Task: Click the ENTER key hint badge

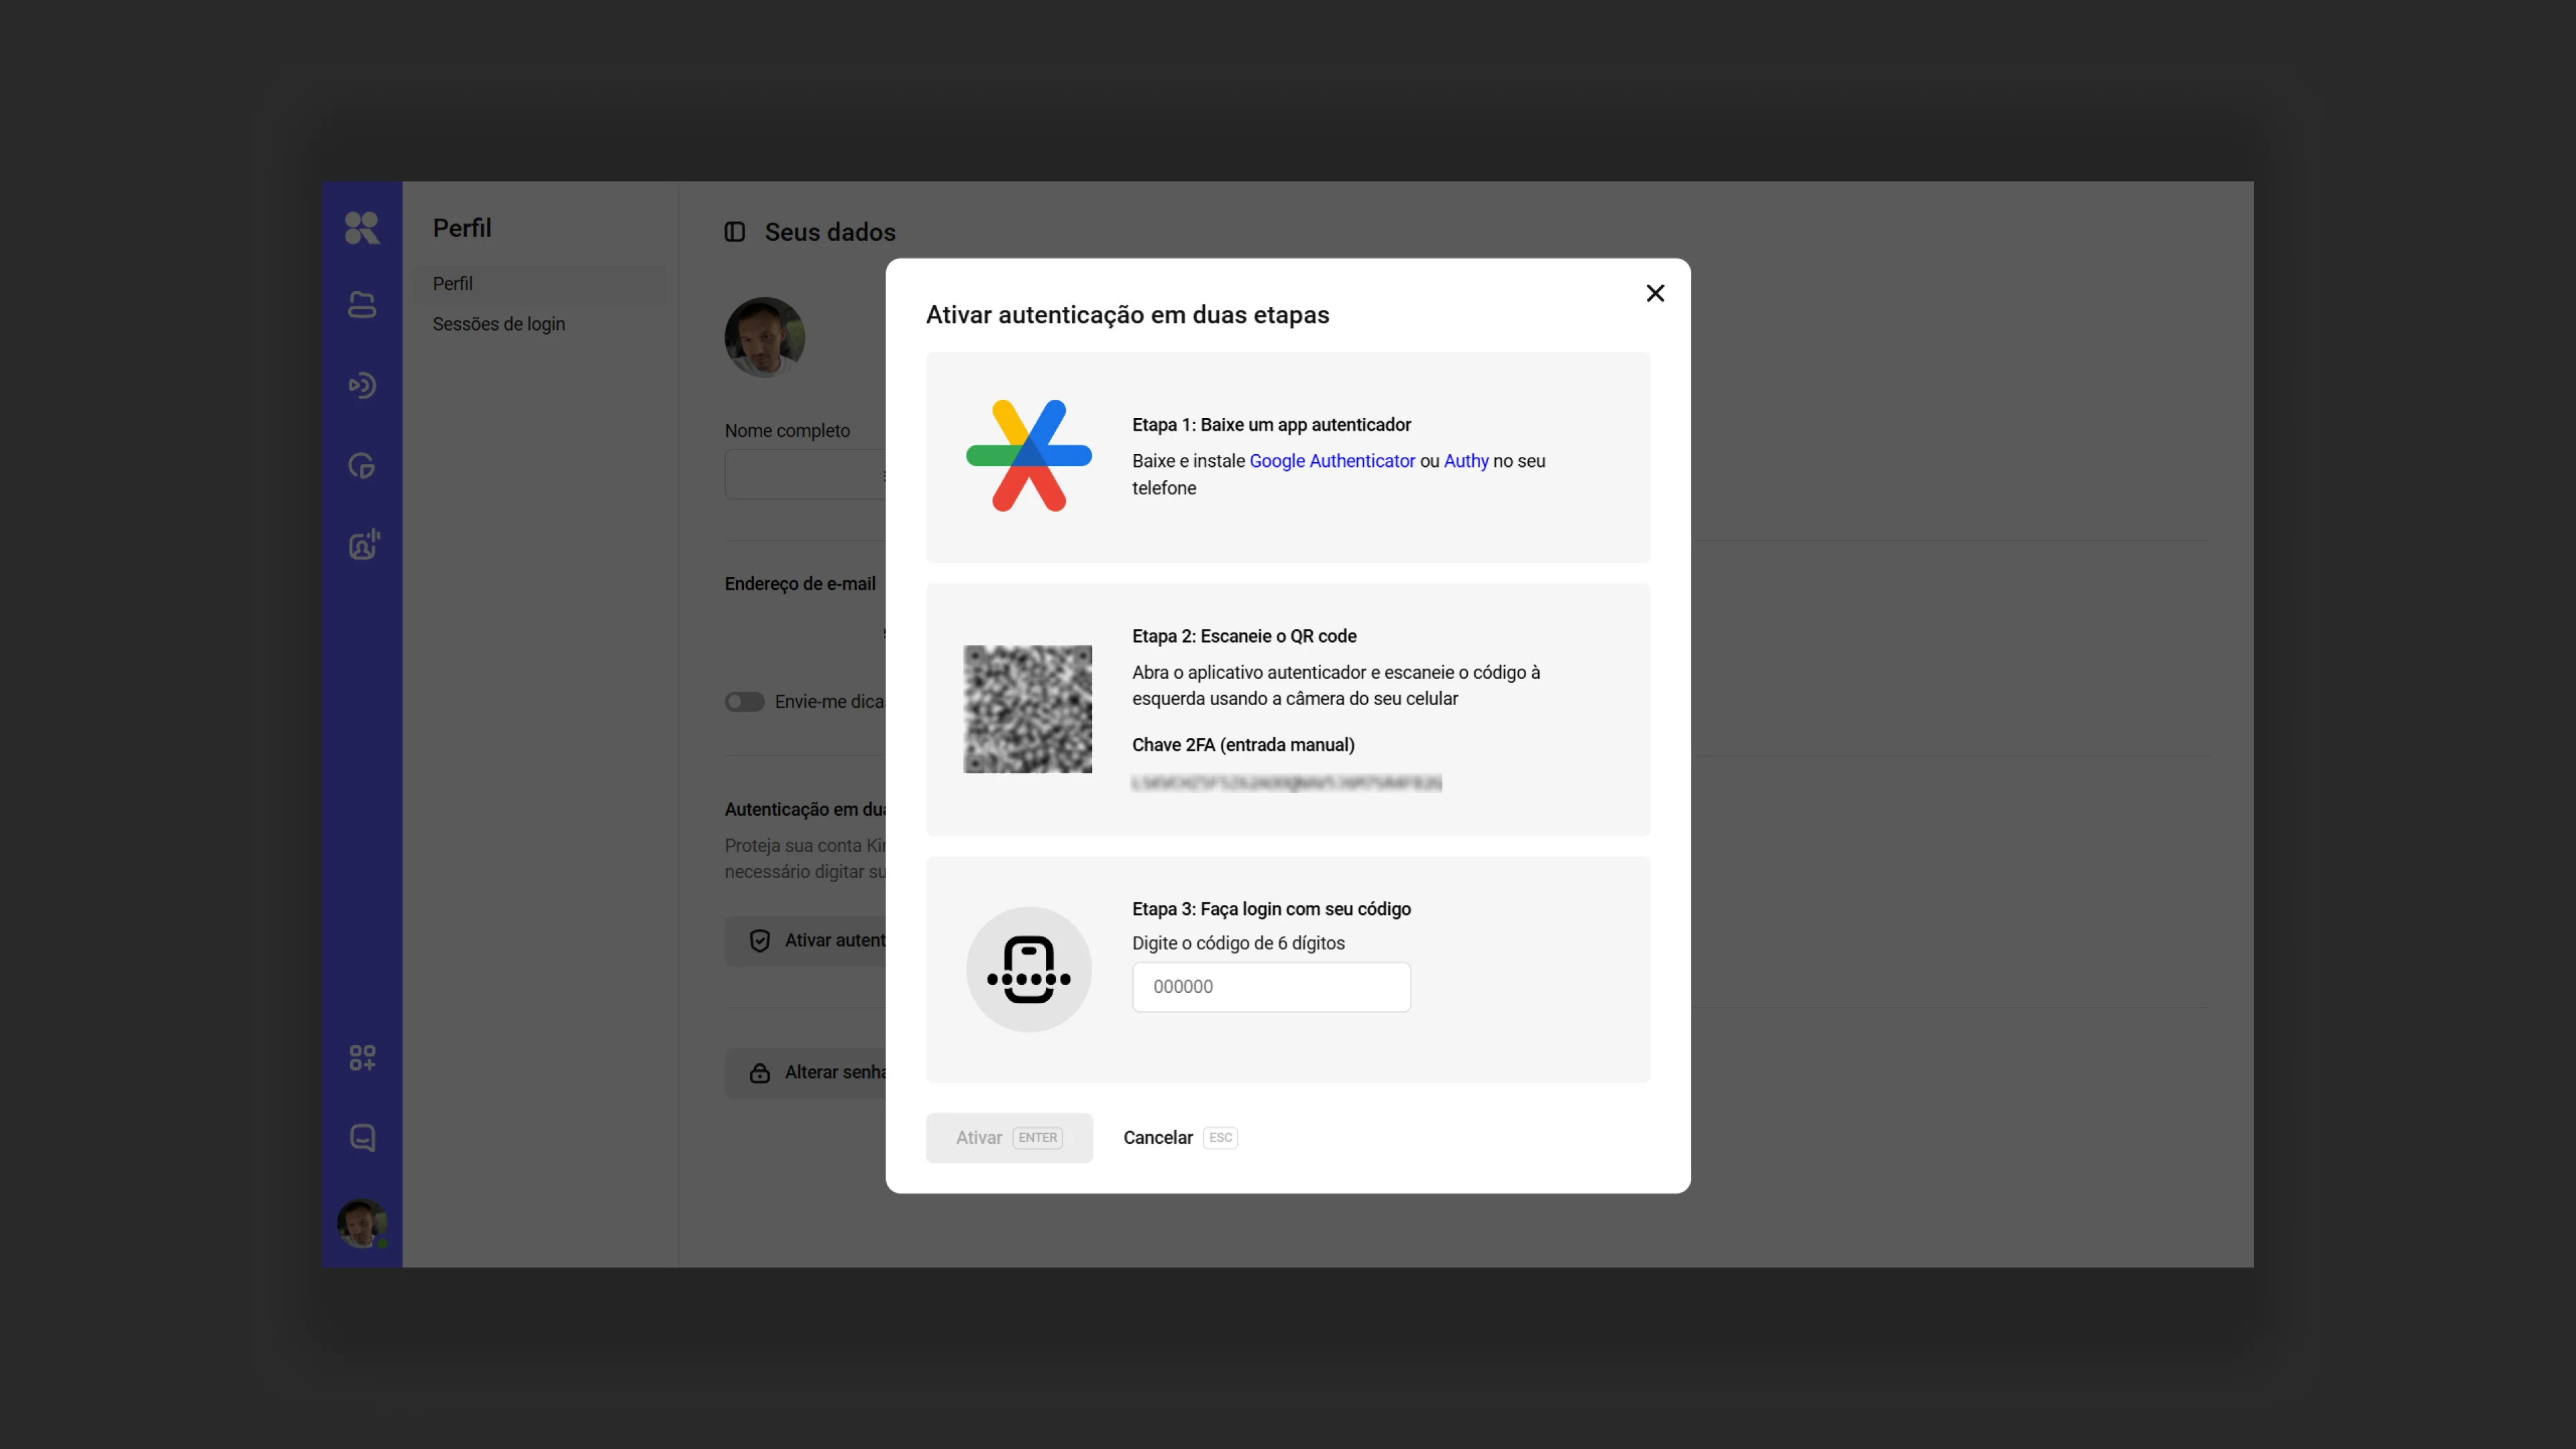Action: [x=1038, y=1138]
